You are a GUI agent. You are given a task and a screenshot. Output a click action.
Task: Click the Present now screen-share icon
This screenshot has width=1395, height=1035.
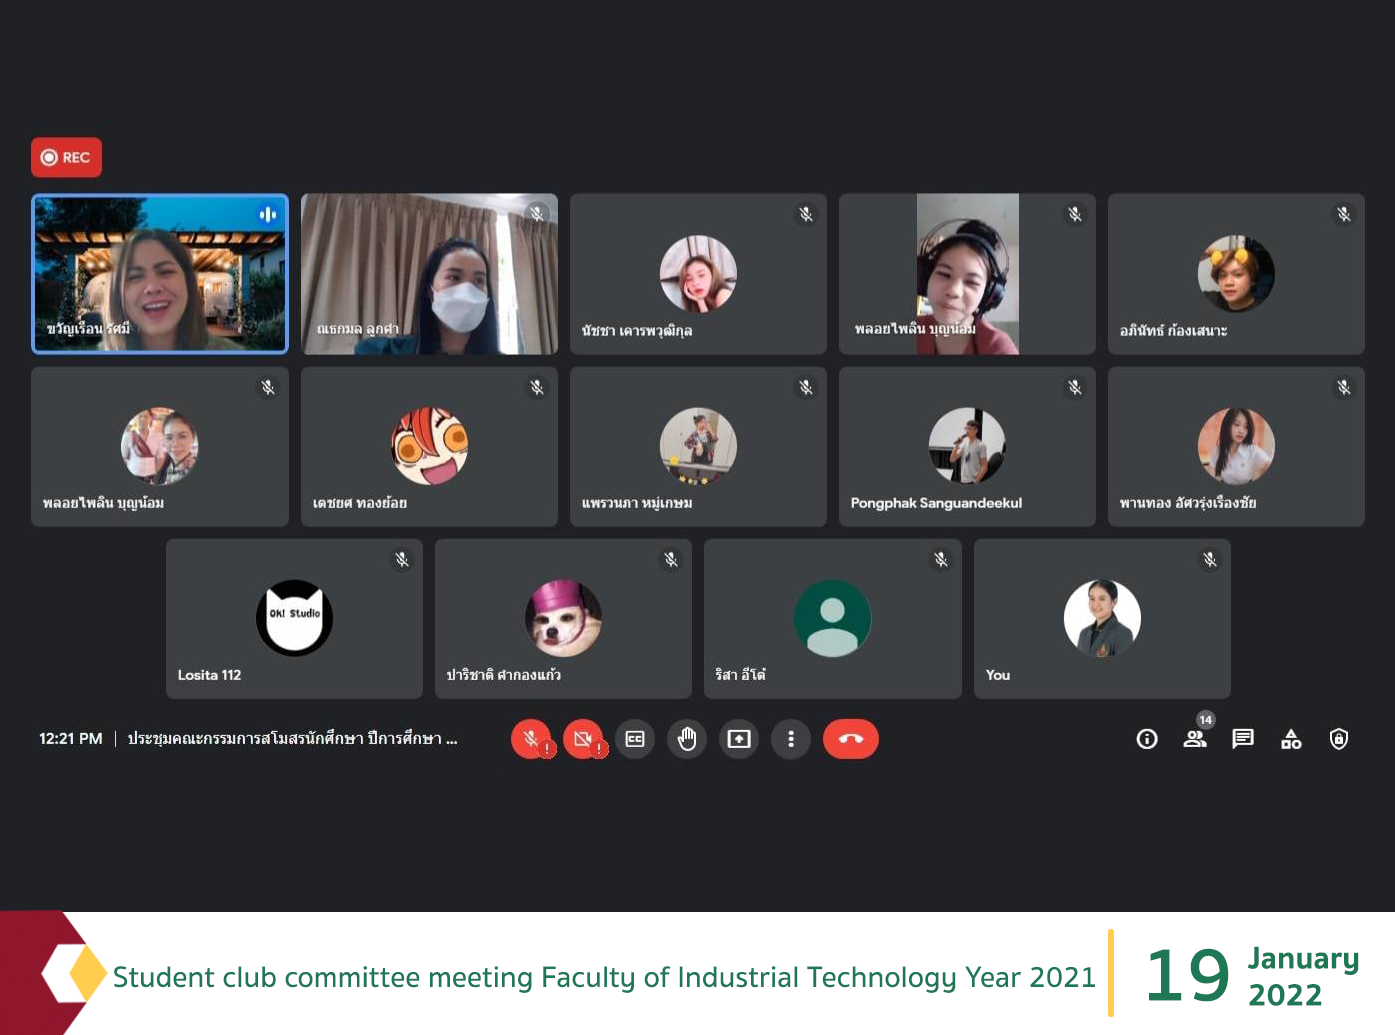tap(739, 739)
